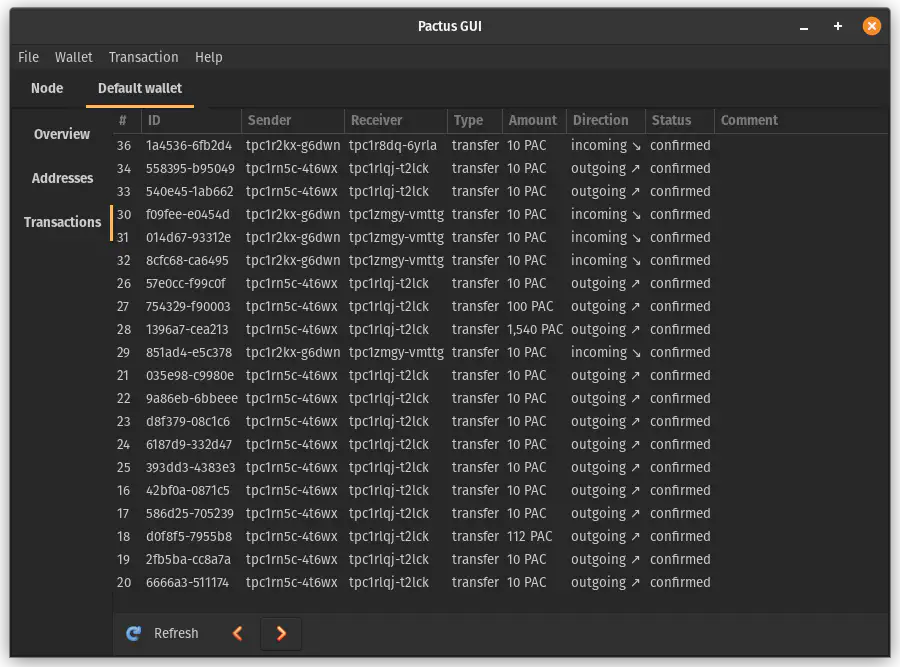Viewport: 900px width, 667px height.
Task: Open the Transaction menu
Action: tap(143, 57)
